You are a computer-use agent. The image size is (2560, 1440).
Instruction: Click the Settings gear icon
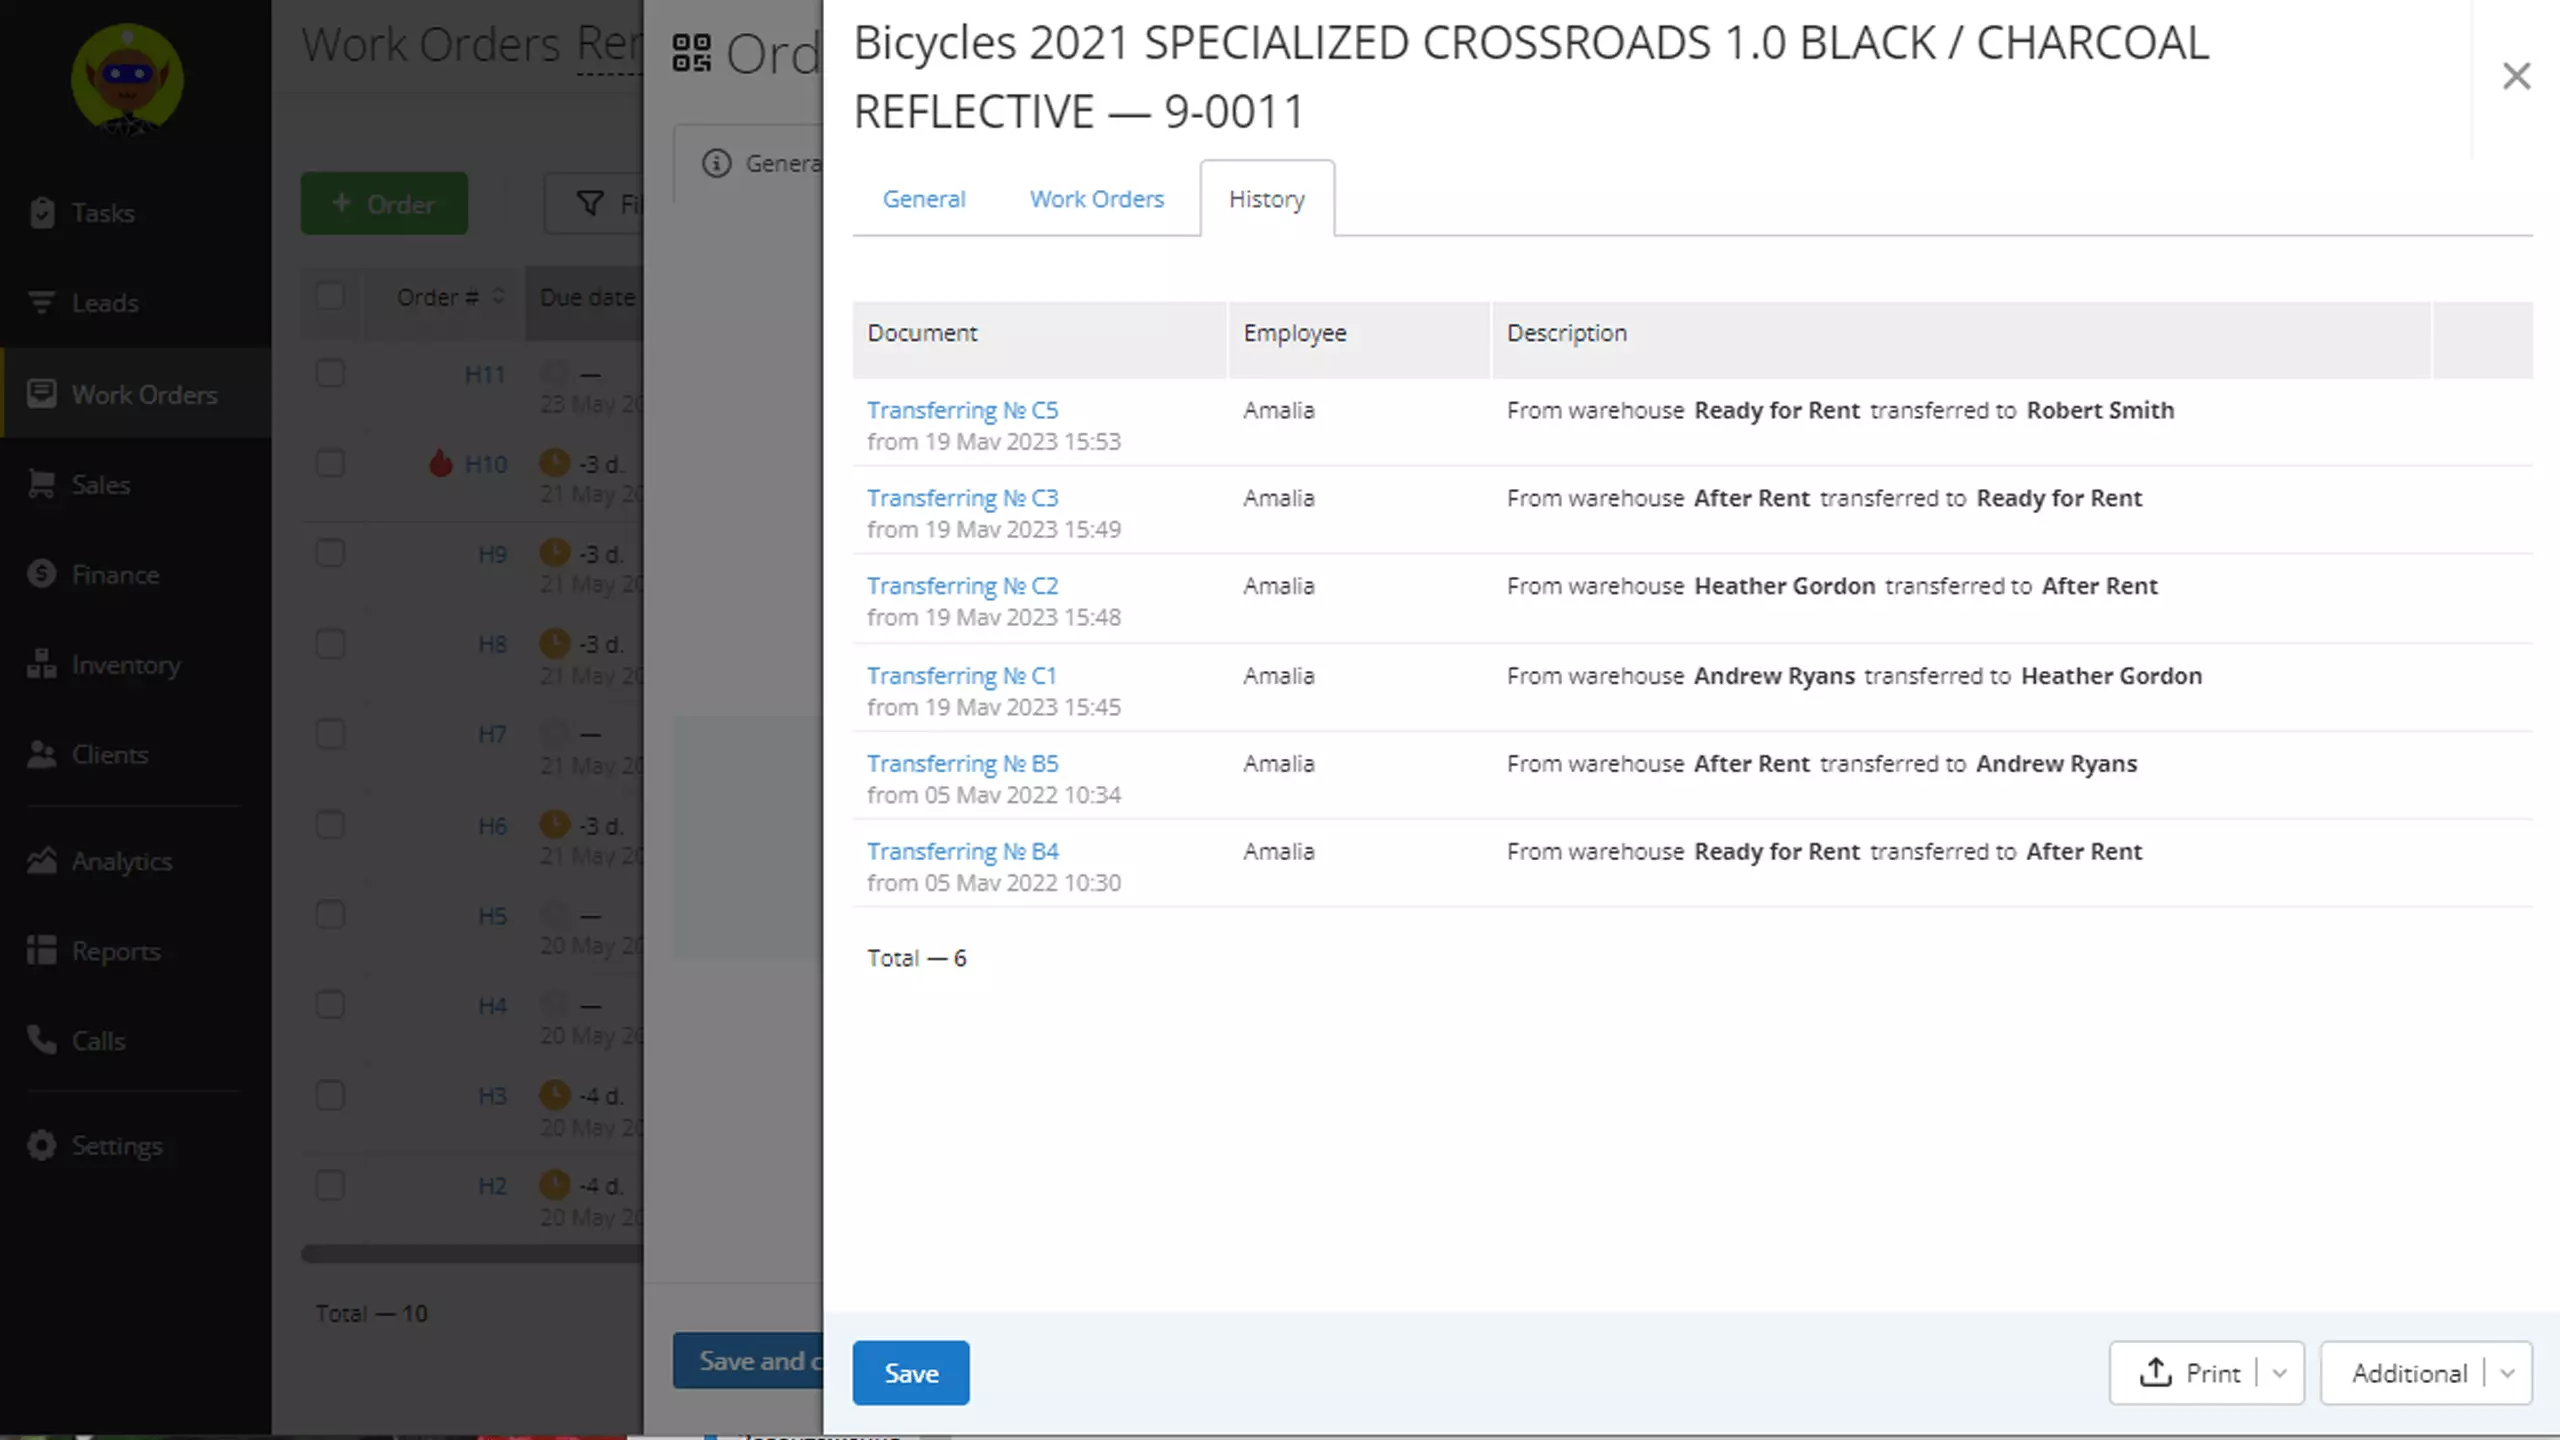[x=41, y=1145]
